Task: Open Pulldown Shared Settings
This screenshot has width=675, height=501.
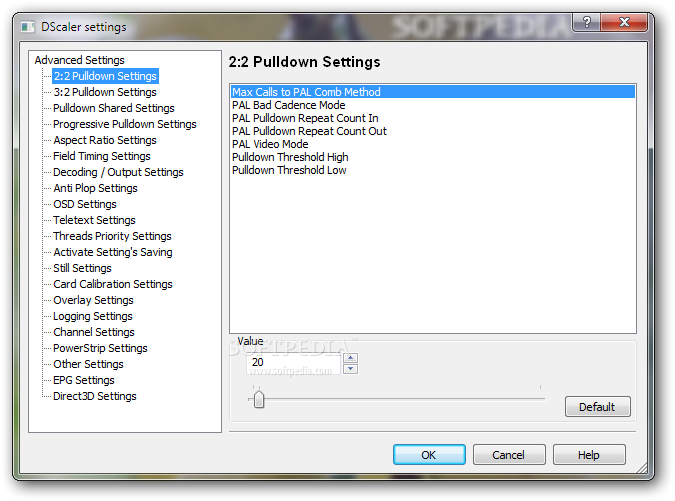Action: [x=114, y=108]
